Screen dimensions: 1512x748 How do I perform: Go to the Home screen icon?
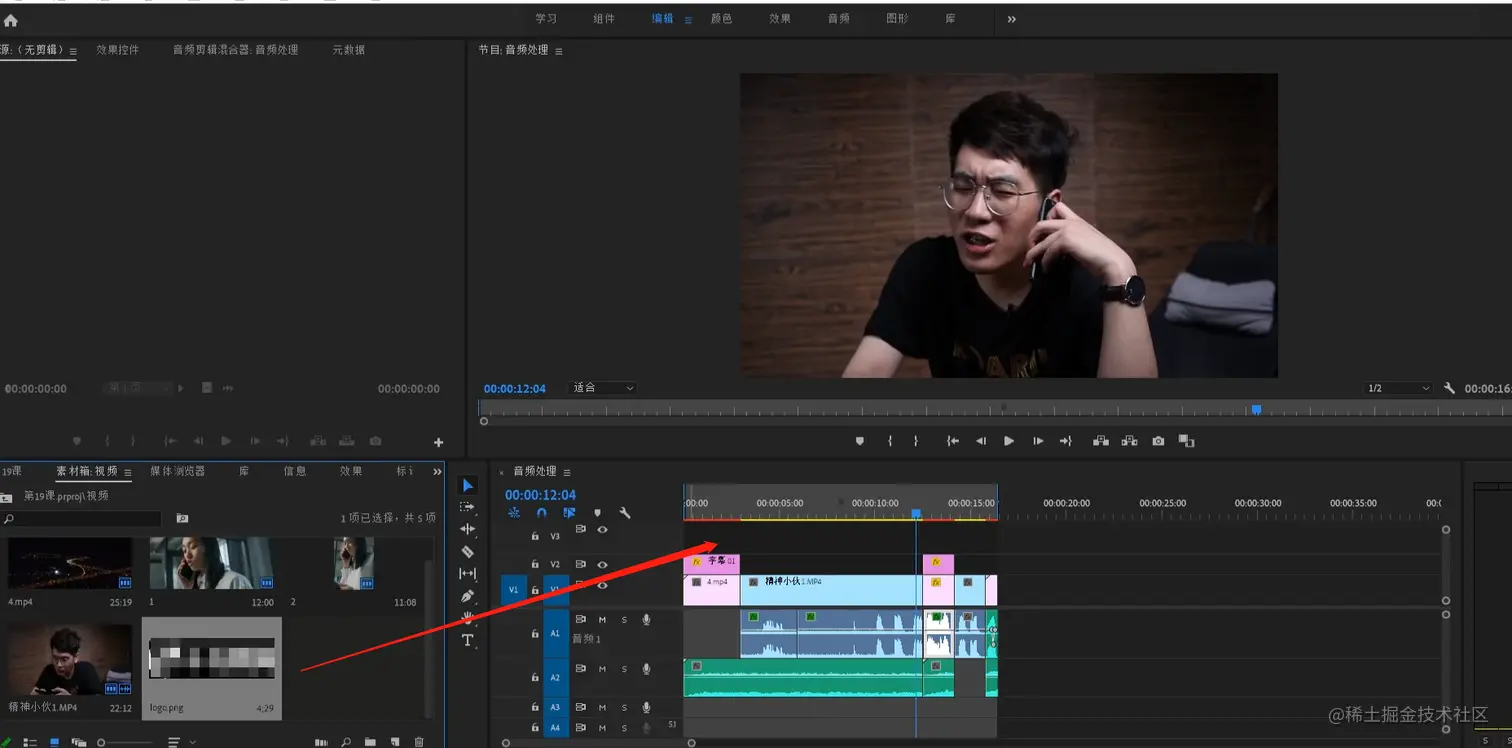[x=11, y=20]
